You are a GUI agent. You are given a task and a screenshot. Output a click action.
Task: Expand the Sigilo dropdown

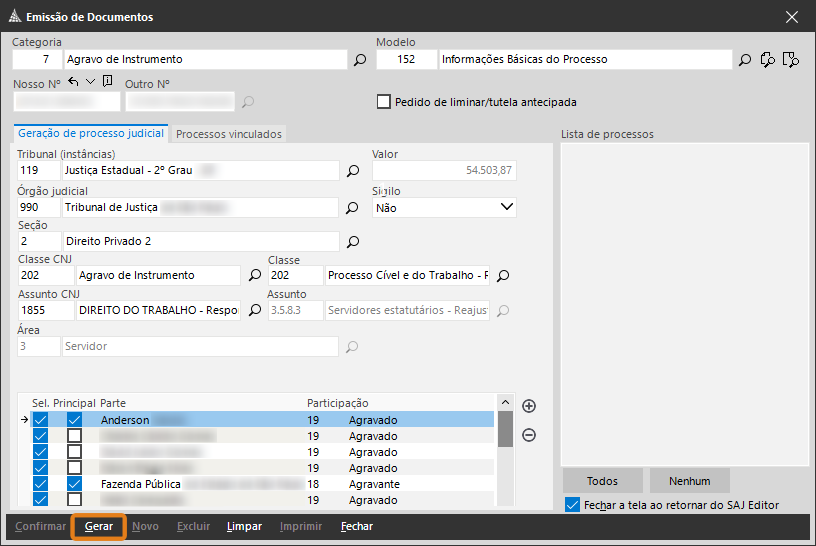pyautogui.click(x=505, y=208)
